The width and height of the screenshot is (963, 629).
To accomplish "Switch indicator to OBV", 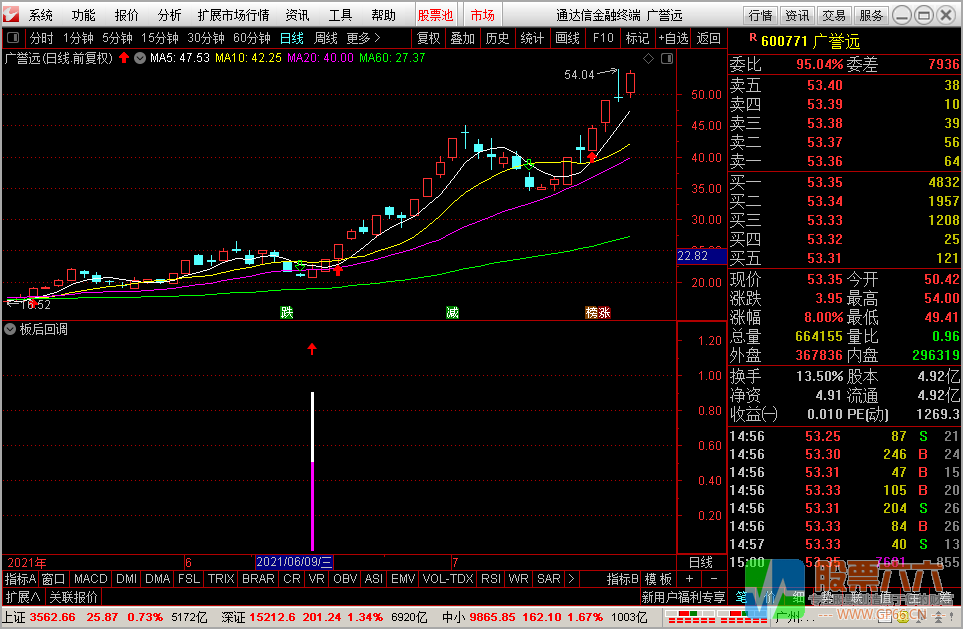I will (345, 579).
